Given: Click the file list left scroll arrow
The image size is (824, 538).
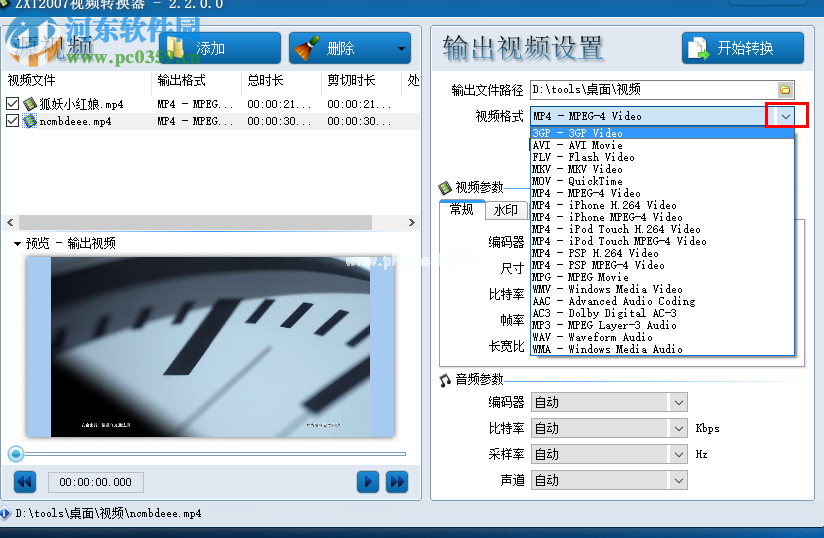Looking at the screenshot, I should click(x=11, y=222).
